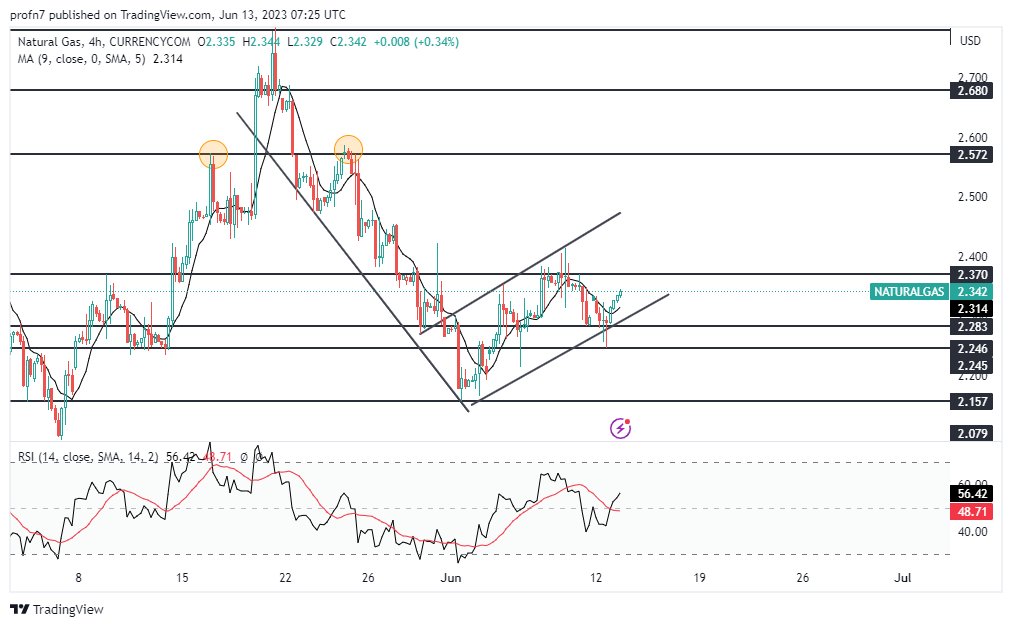Select the 2.245 price level label
Image resolution: width=1012 pixels, height=627 pixels.
tap(971, 365)
